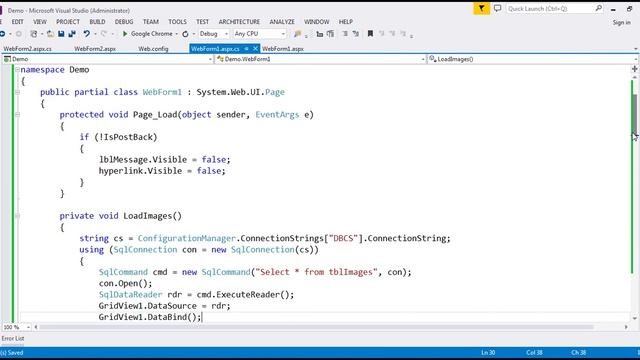Switch to the WebForm2.aspx tab
Screen dimensions: 640x360
pos(95,49)
